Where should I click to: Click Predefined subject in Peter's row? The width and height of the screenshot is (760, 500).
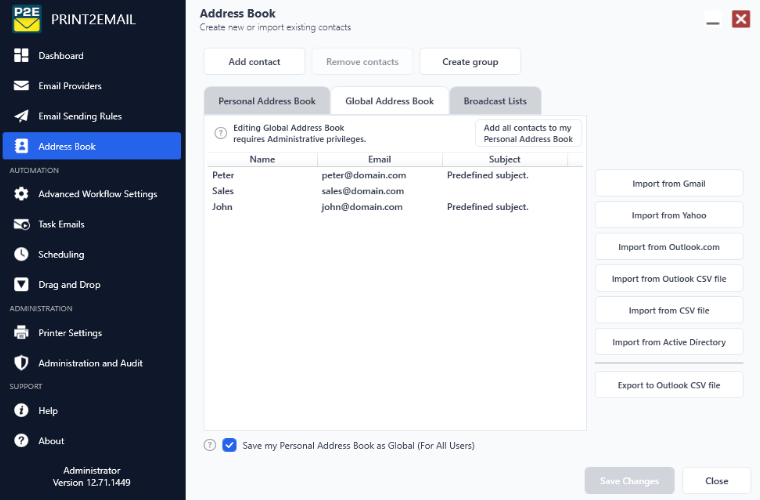[x=488, y=175]
